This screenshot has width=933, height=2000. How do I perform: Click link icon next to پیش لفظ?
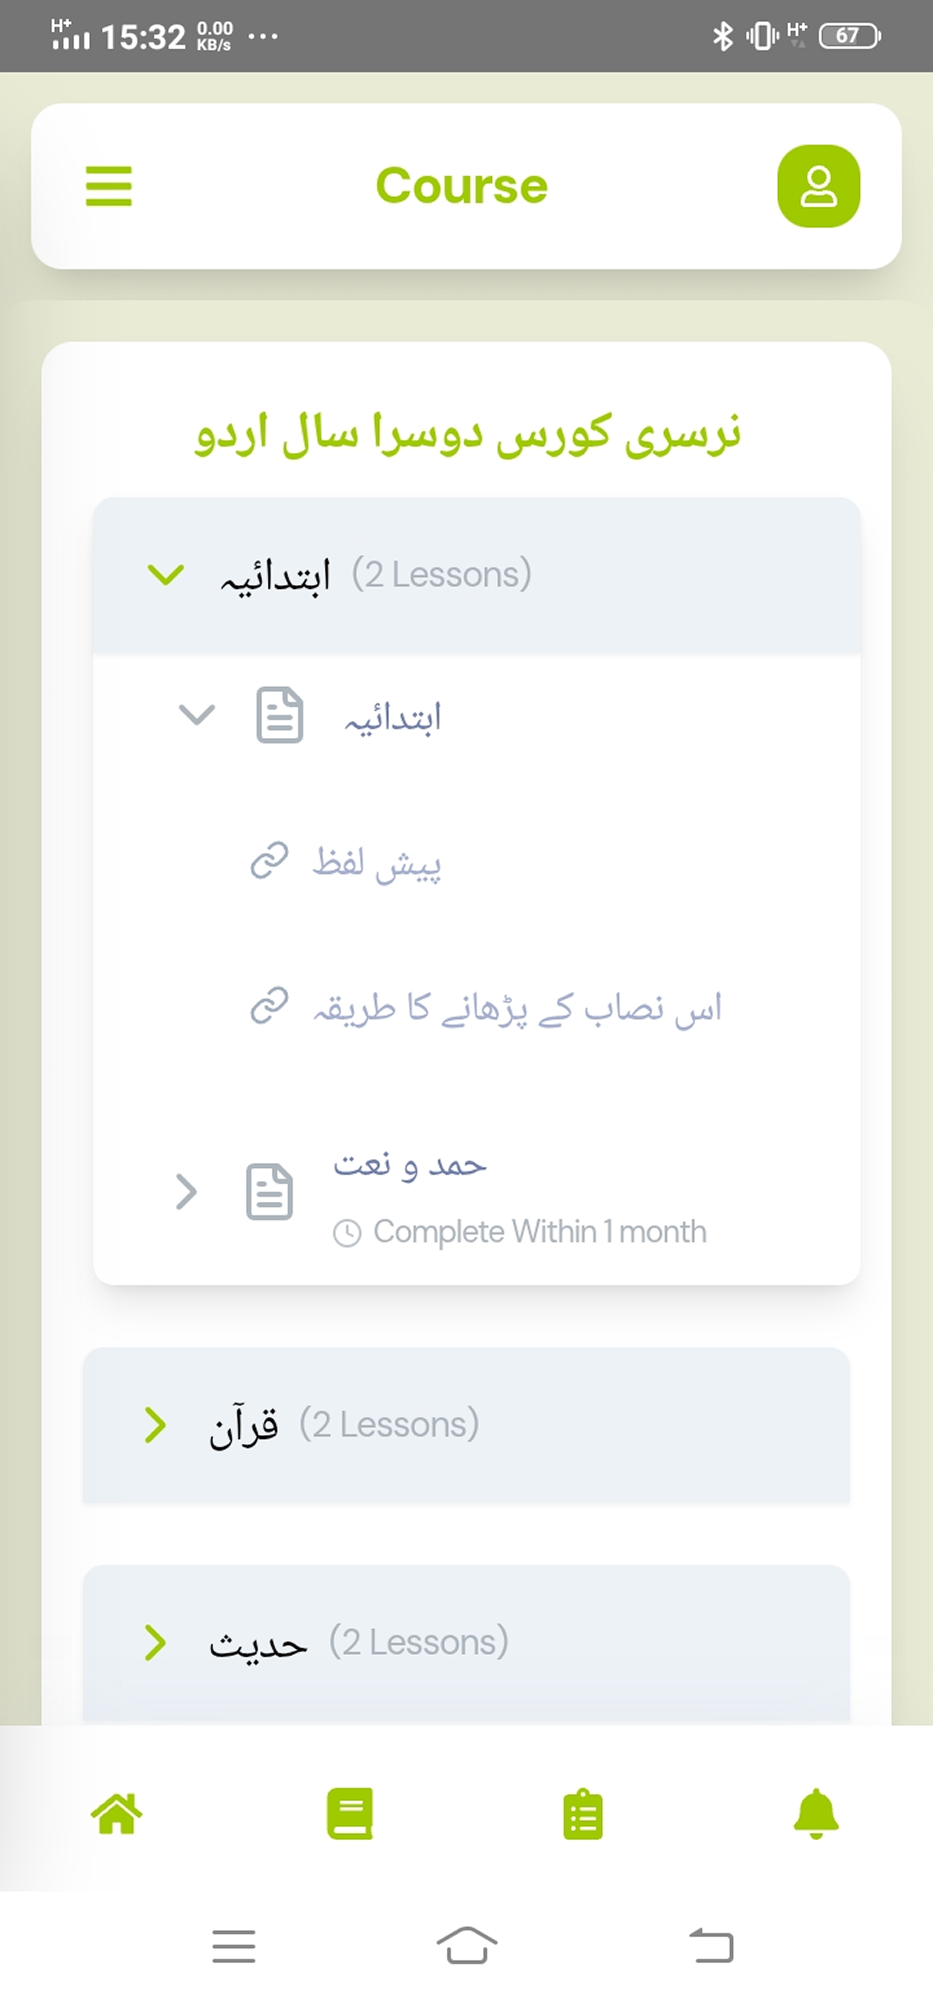[269, 860]
